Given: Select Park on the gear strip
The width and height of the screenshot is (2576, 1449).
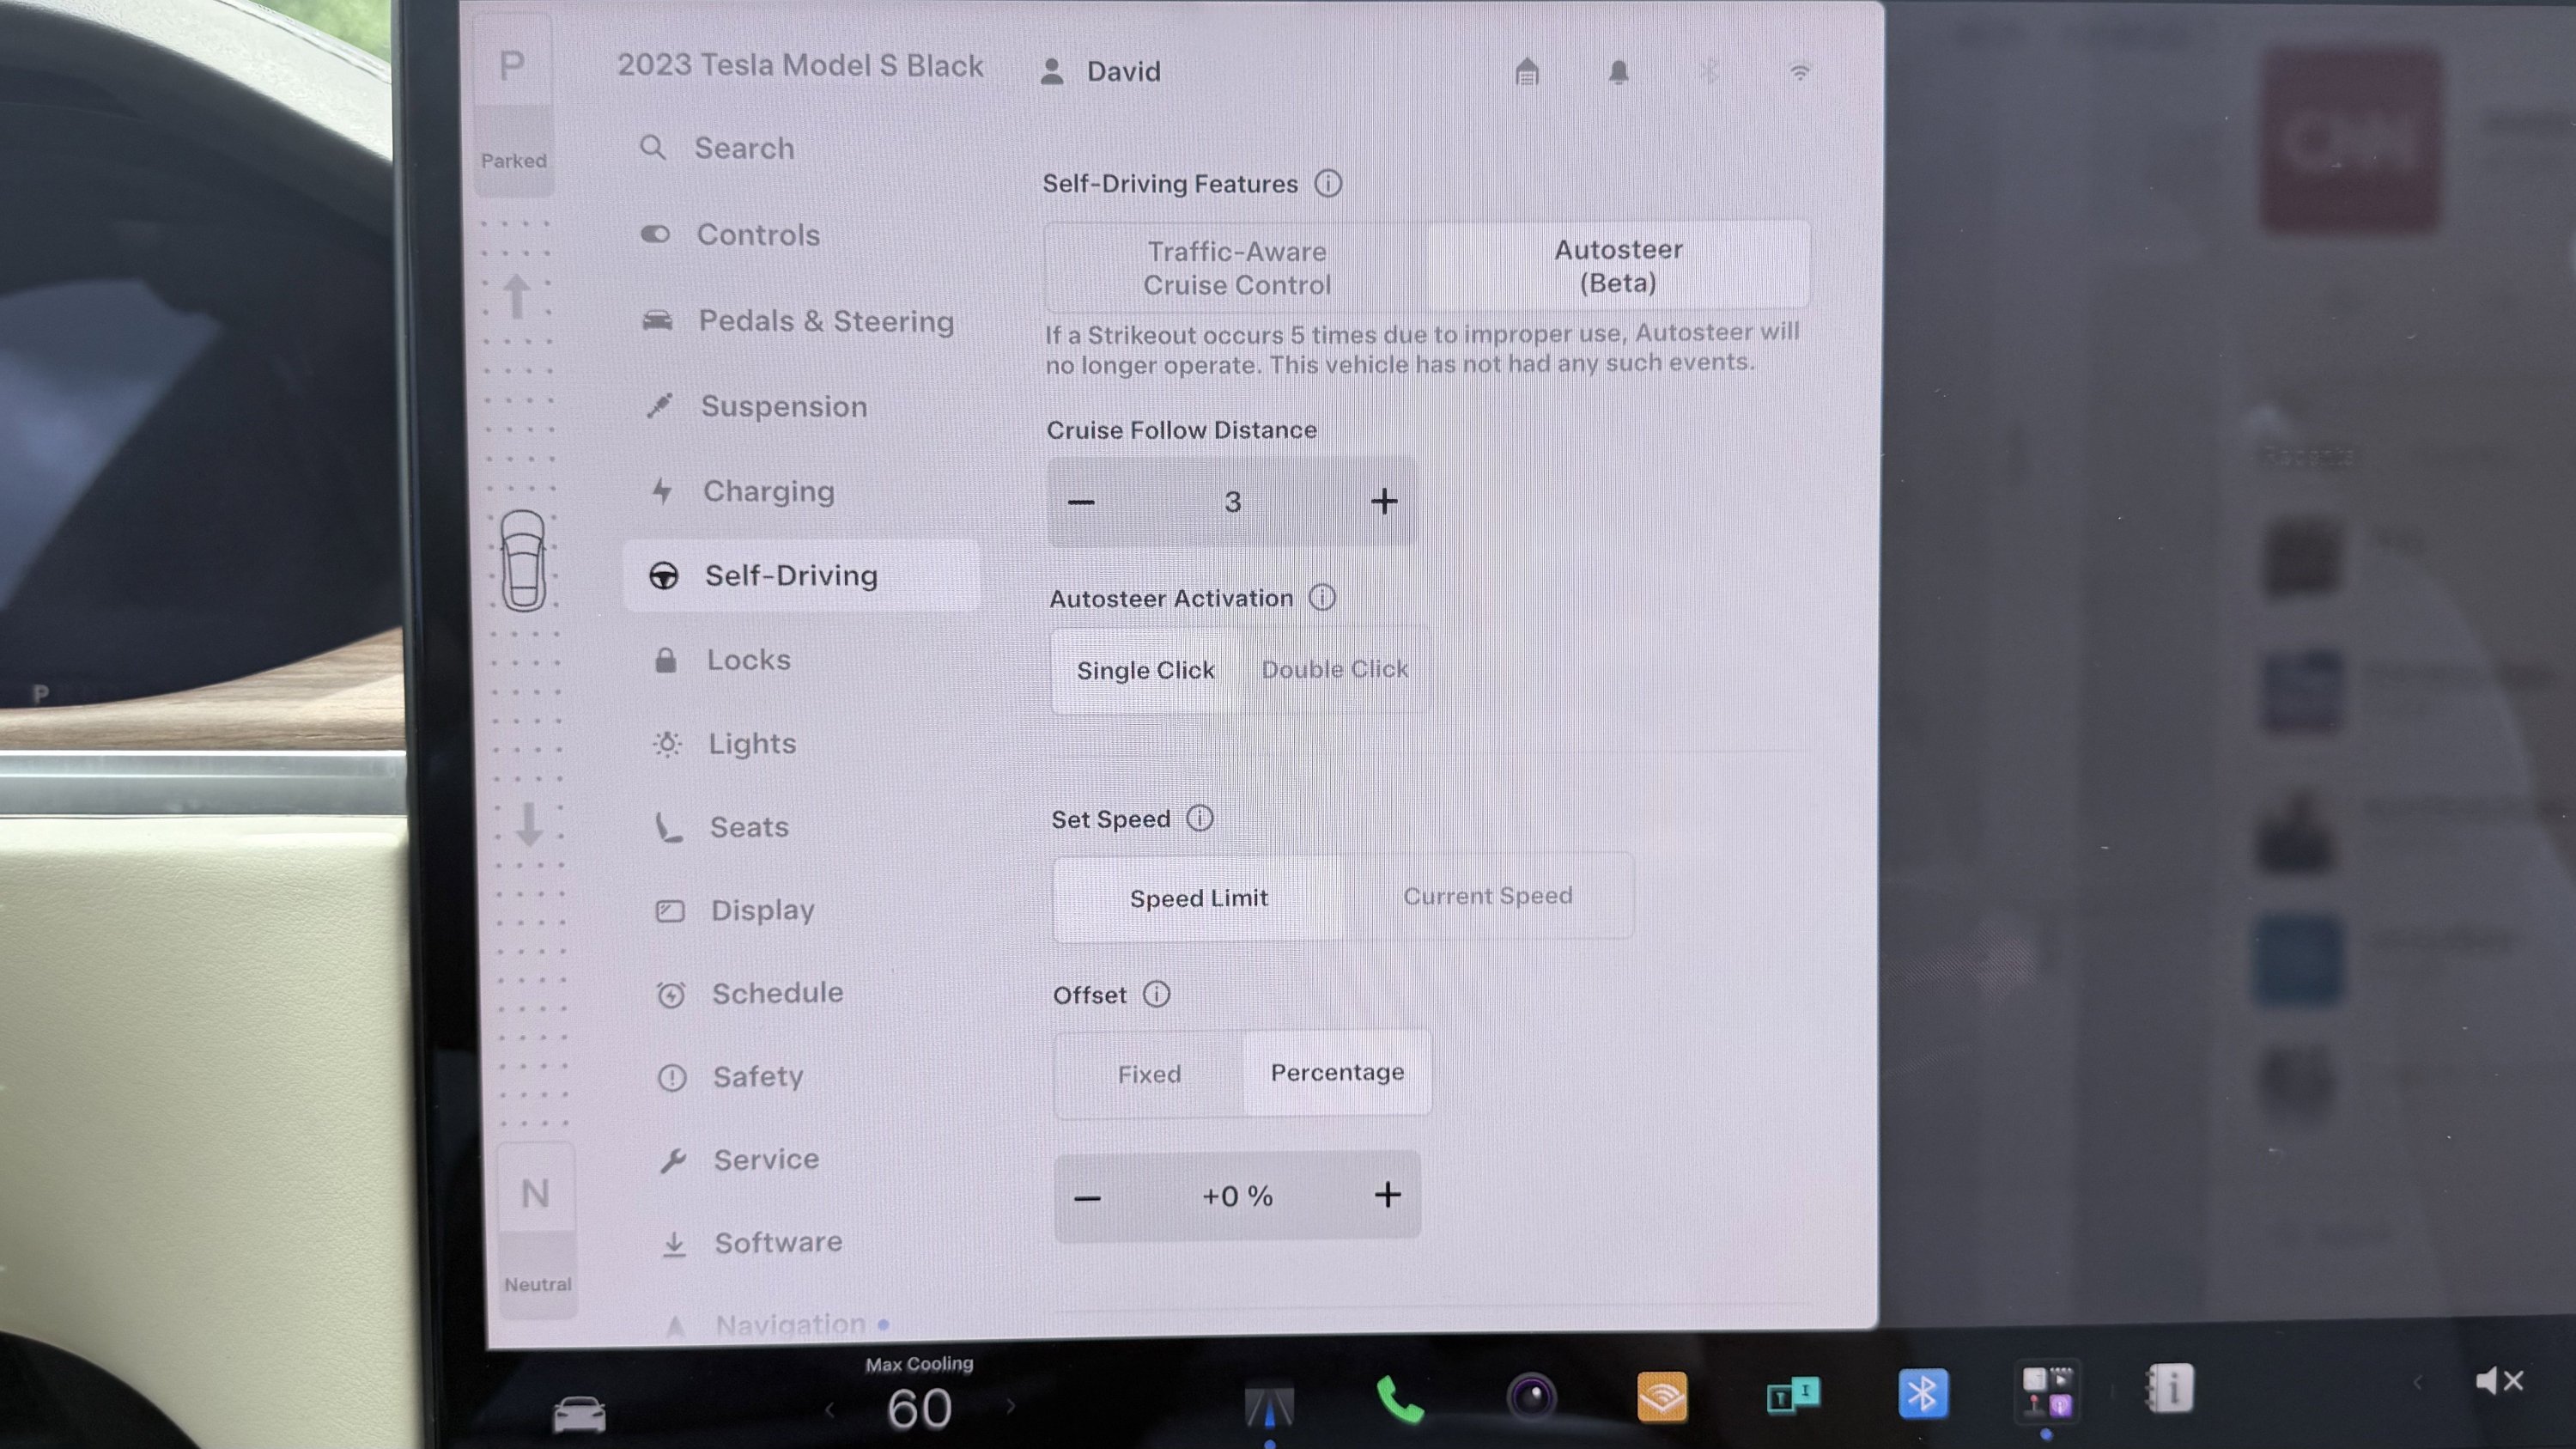Looking at the screenshot, I should (513, 105).
